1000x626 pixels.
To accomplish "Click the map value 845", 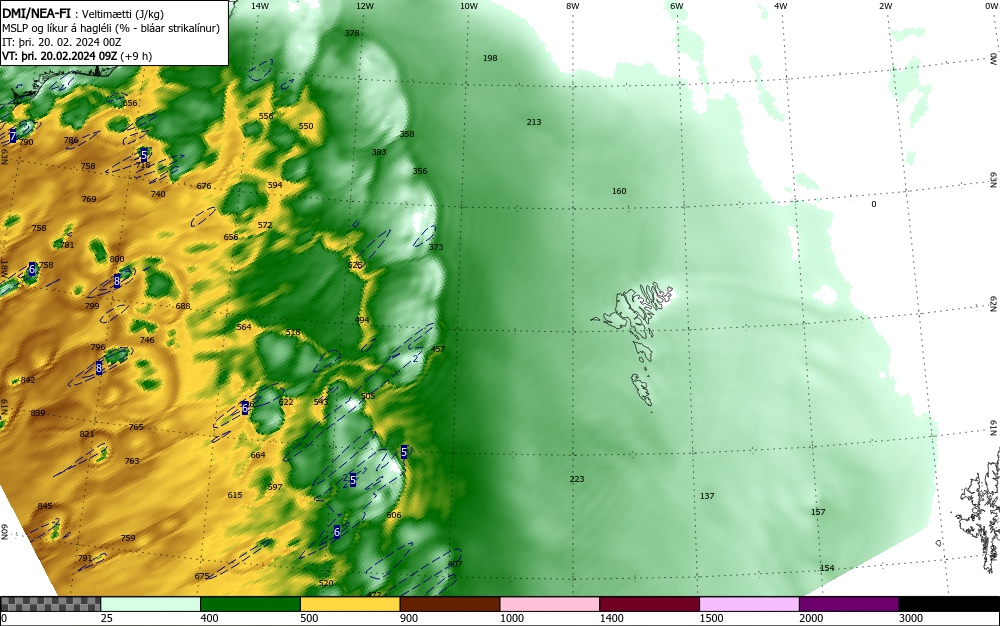I will coord(45,506).
